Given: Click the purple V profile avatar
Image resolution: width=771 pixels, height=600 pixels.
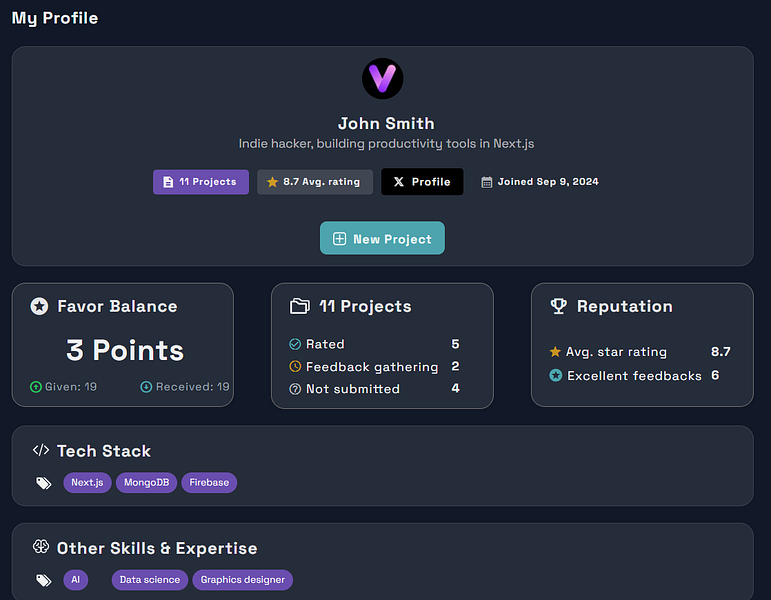Looking at the screenshot, I should (383, 79).
